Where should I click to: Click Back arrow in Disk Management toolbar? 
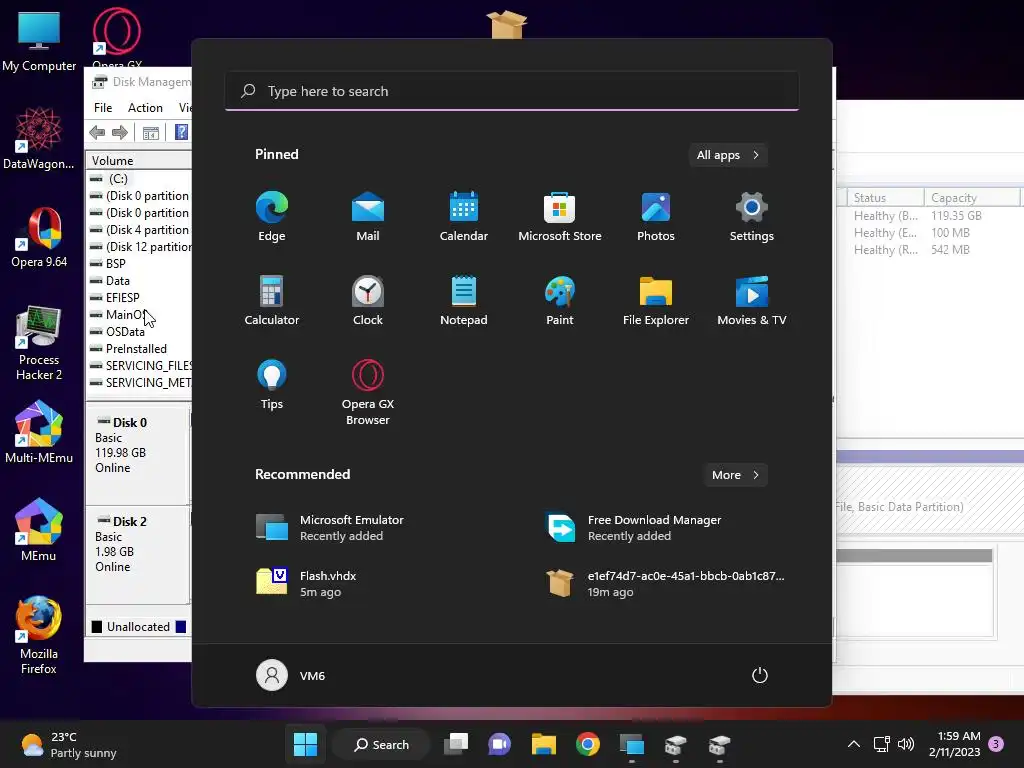(97, 133)
